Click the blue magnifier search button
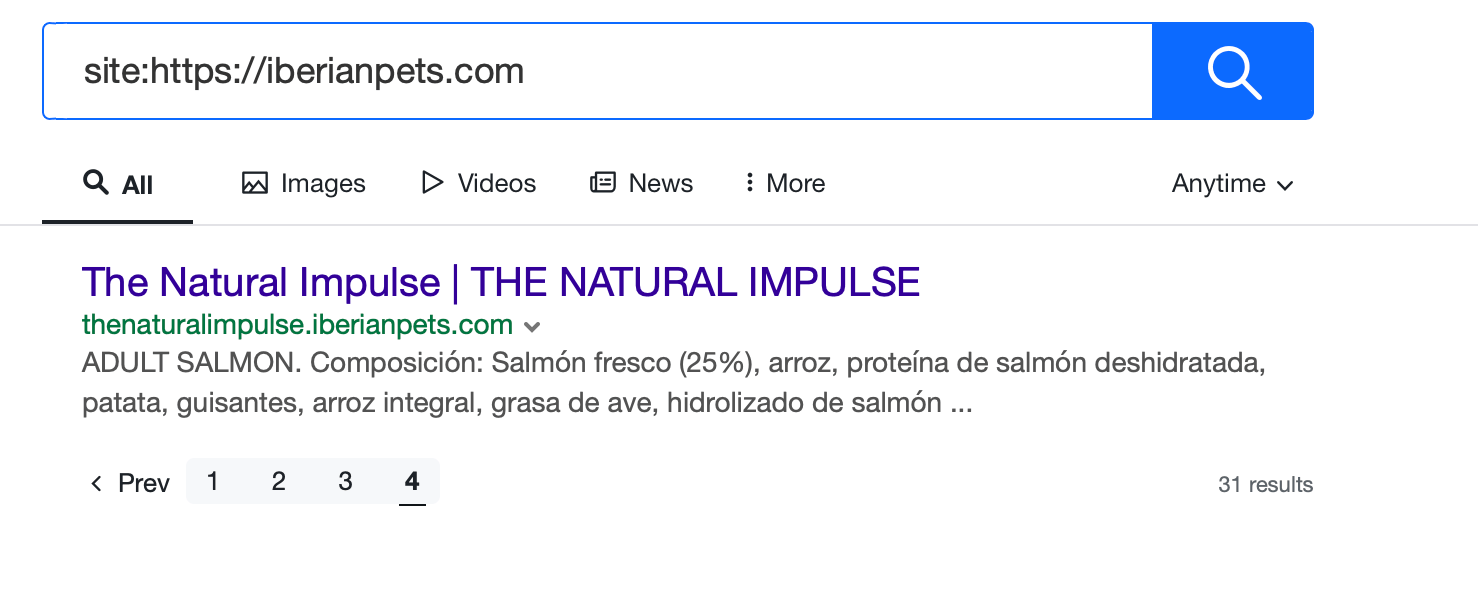Image resolution: width=1478 pixels, height=598 pixels. 1233,71
